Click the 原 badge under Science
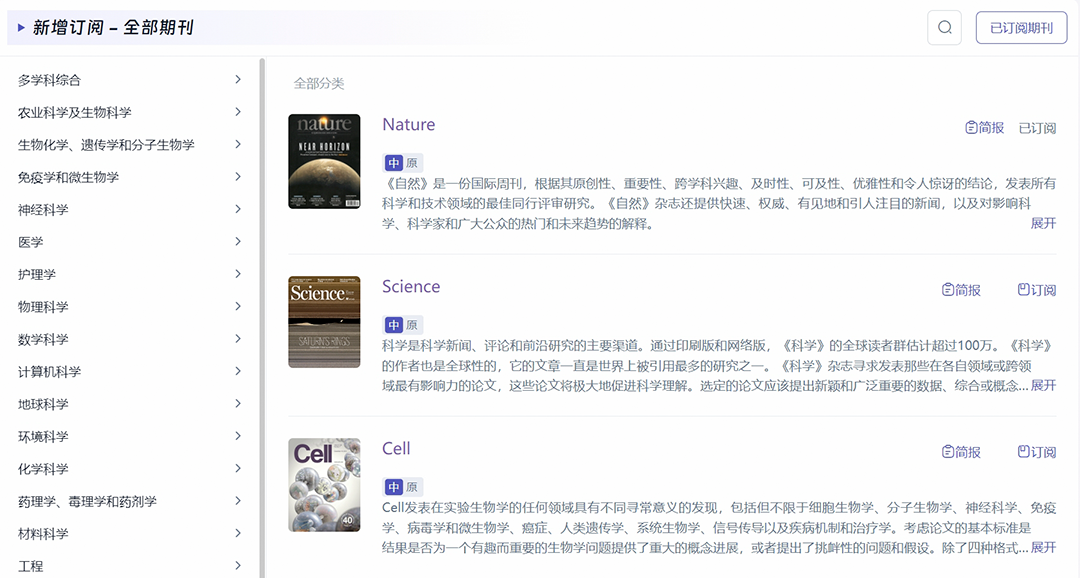Screen dimensions: 1080x578 (412, 325)
